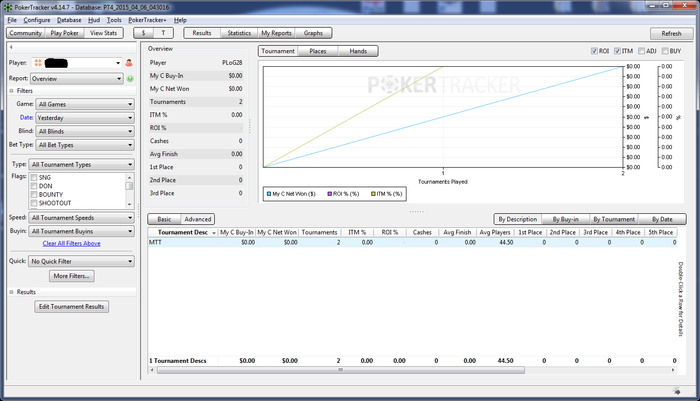Click the My C Net Won legend swatch
This screenshot has width=700, height=401.
point(269,194)
